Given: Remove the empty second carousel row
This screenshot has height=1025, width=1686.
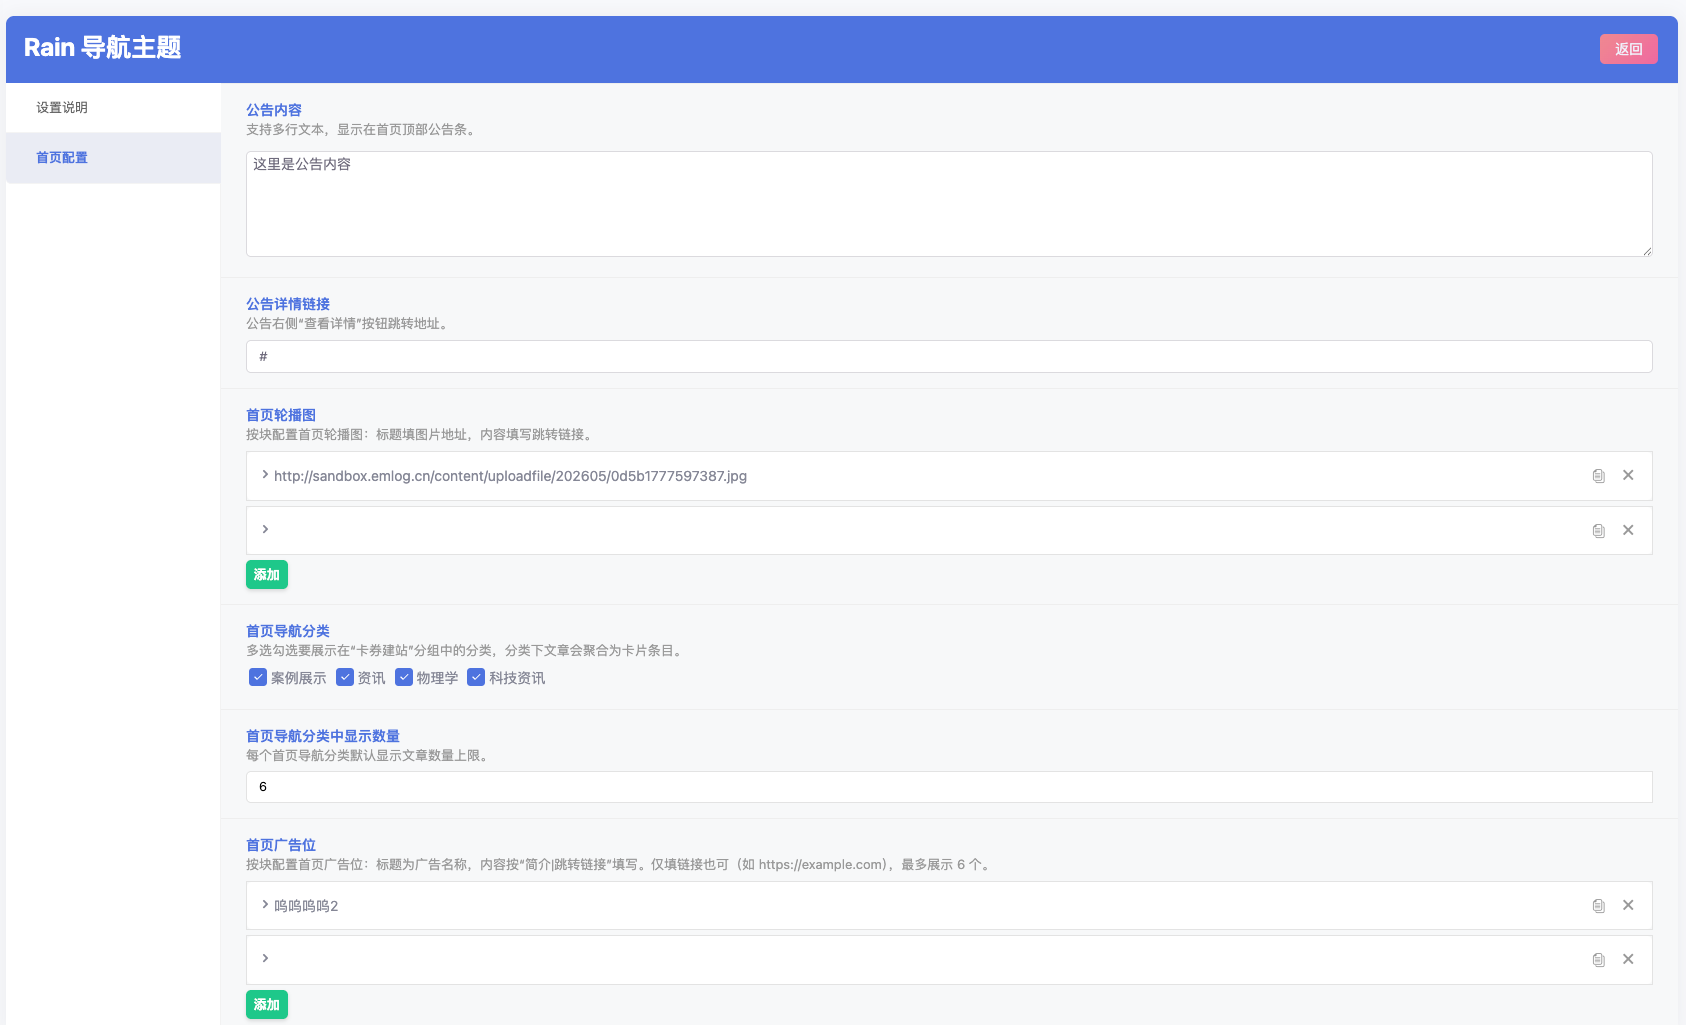Looking at the screenshot, I should point(1628,530).
